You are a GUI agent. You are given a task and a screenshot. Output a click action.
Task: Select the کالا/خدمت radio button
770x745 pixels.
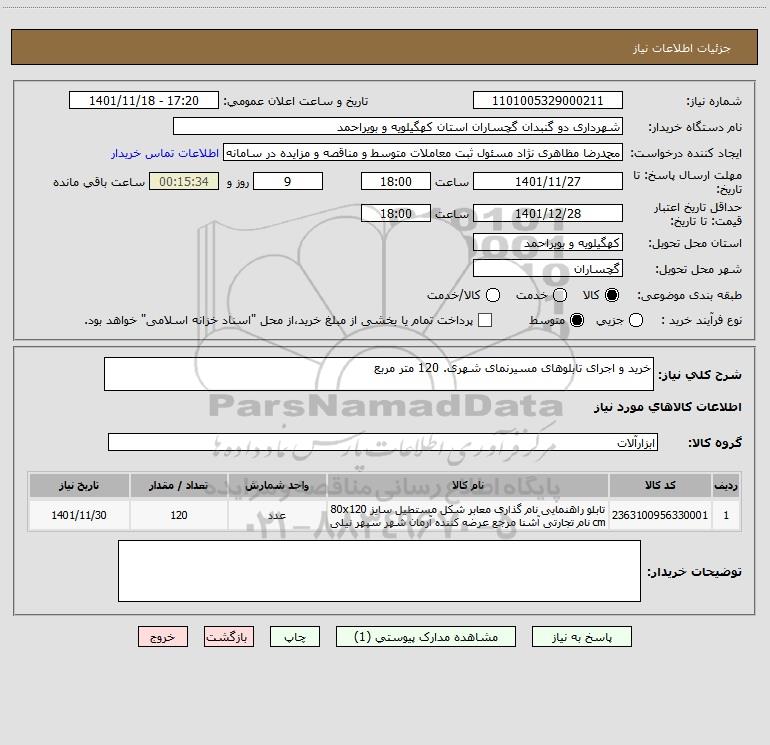(x=493, y=295)
